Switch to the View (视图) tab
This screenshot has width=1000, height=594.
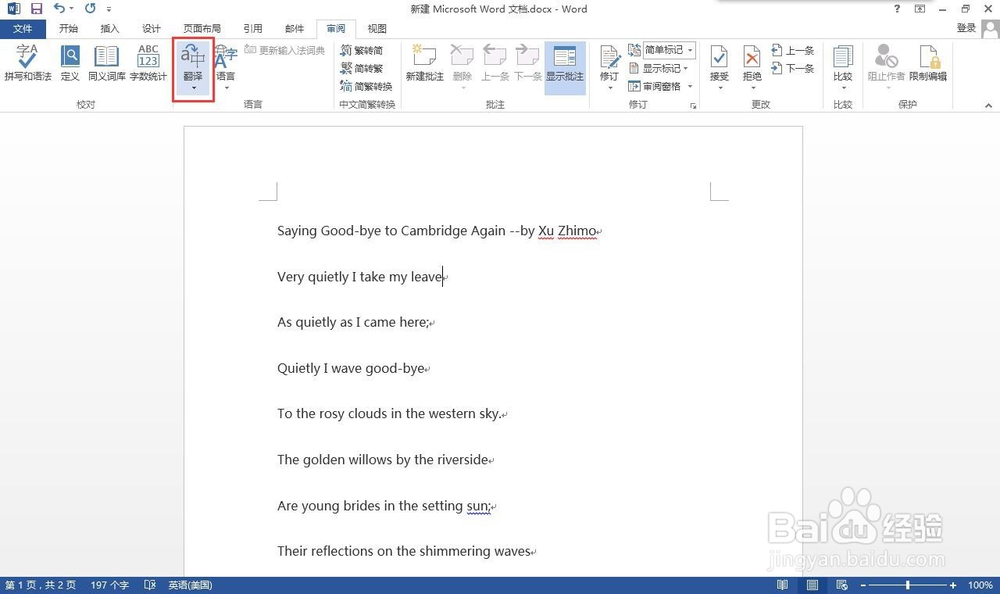[377, 29]
